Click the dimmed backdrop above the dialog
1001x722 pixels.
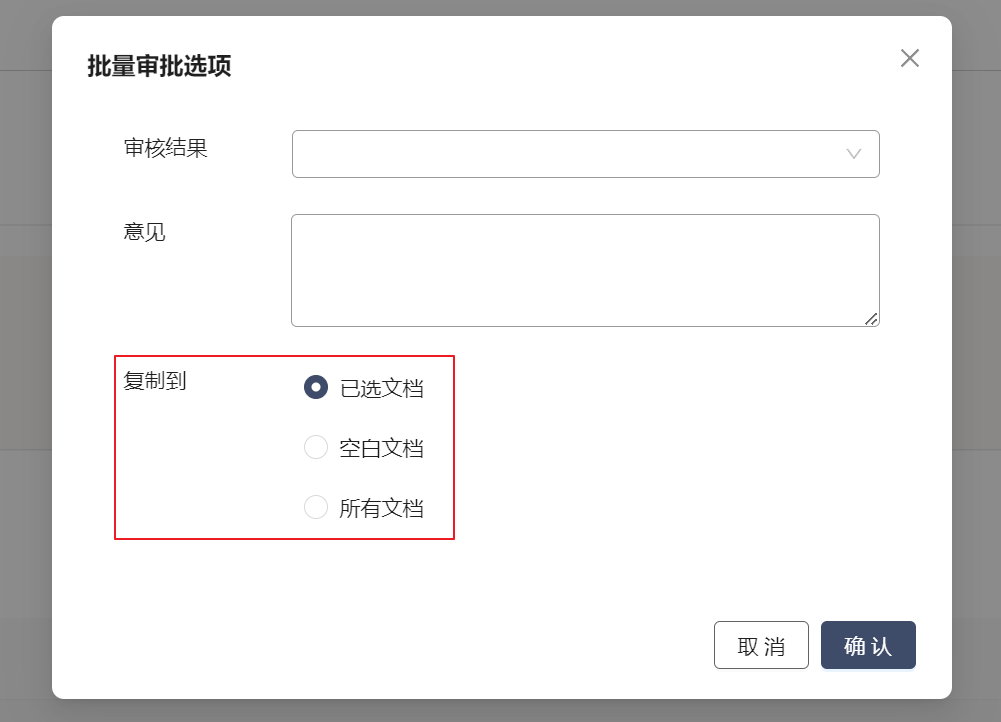click(x=500, y=7)
